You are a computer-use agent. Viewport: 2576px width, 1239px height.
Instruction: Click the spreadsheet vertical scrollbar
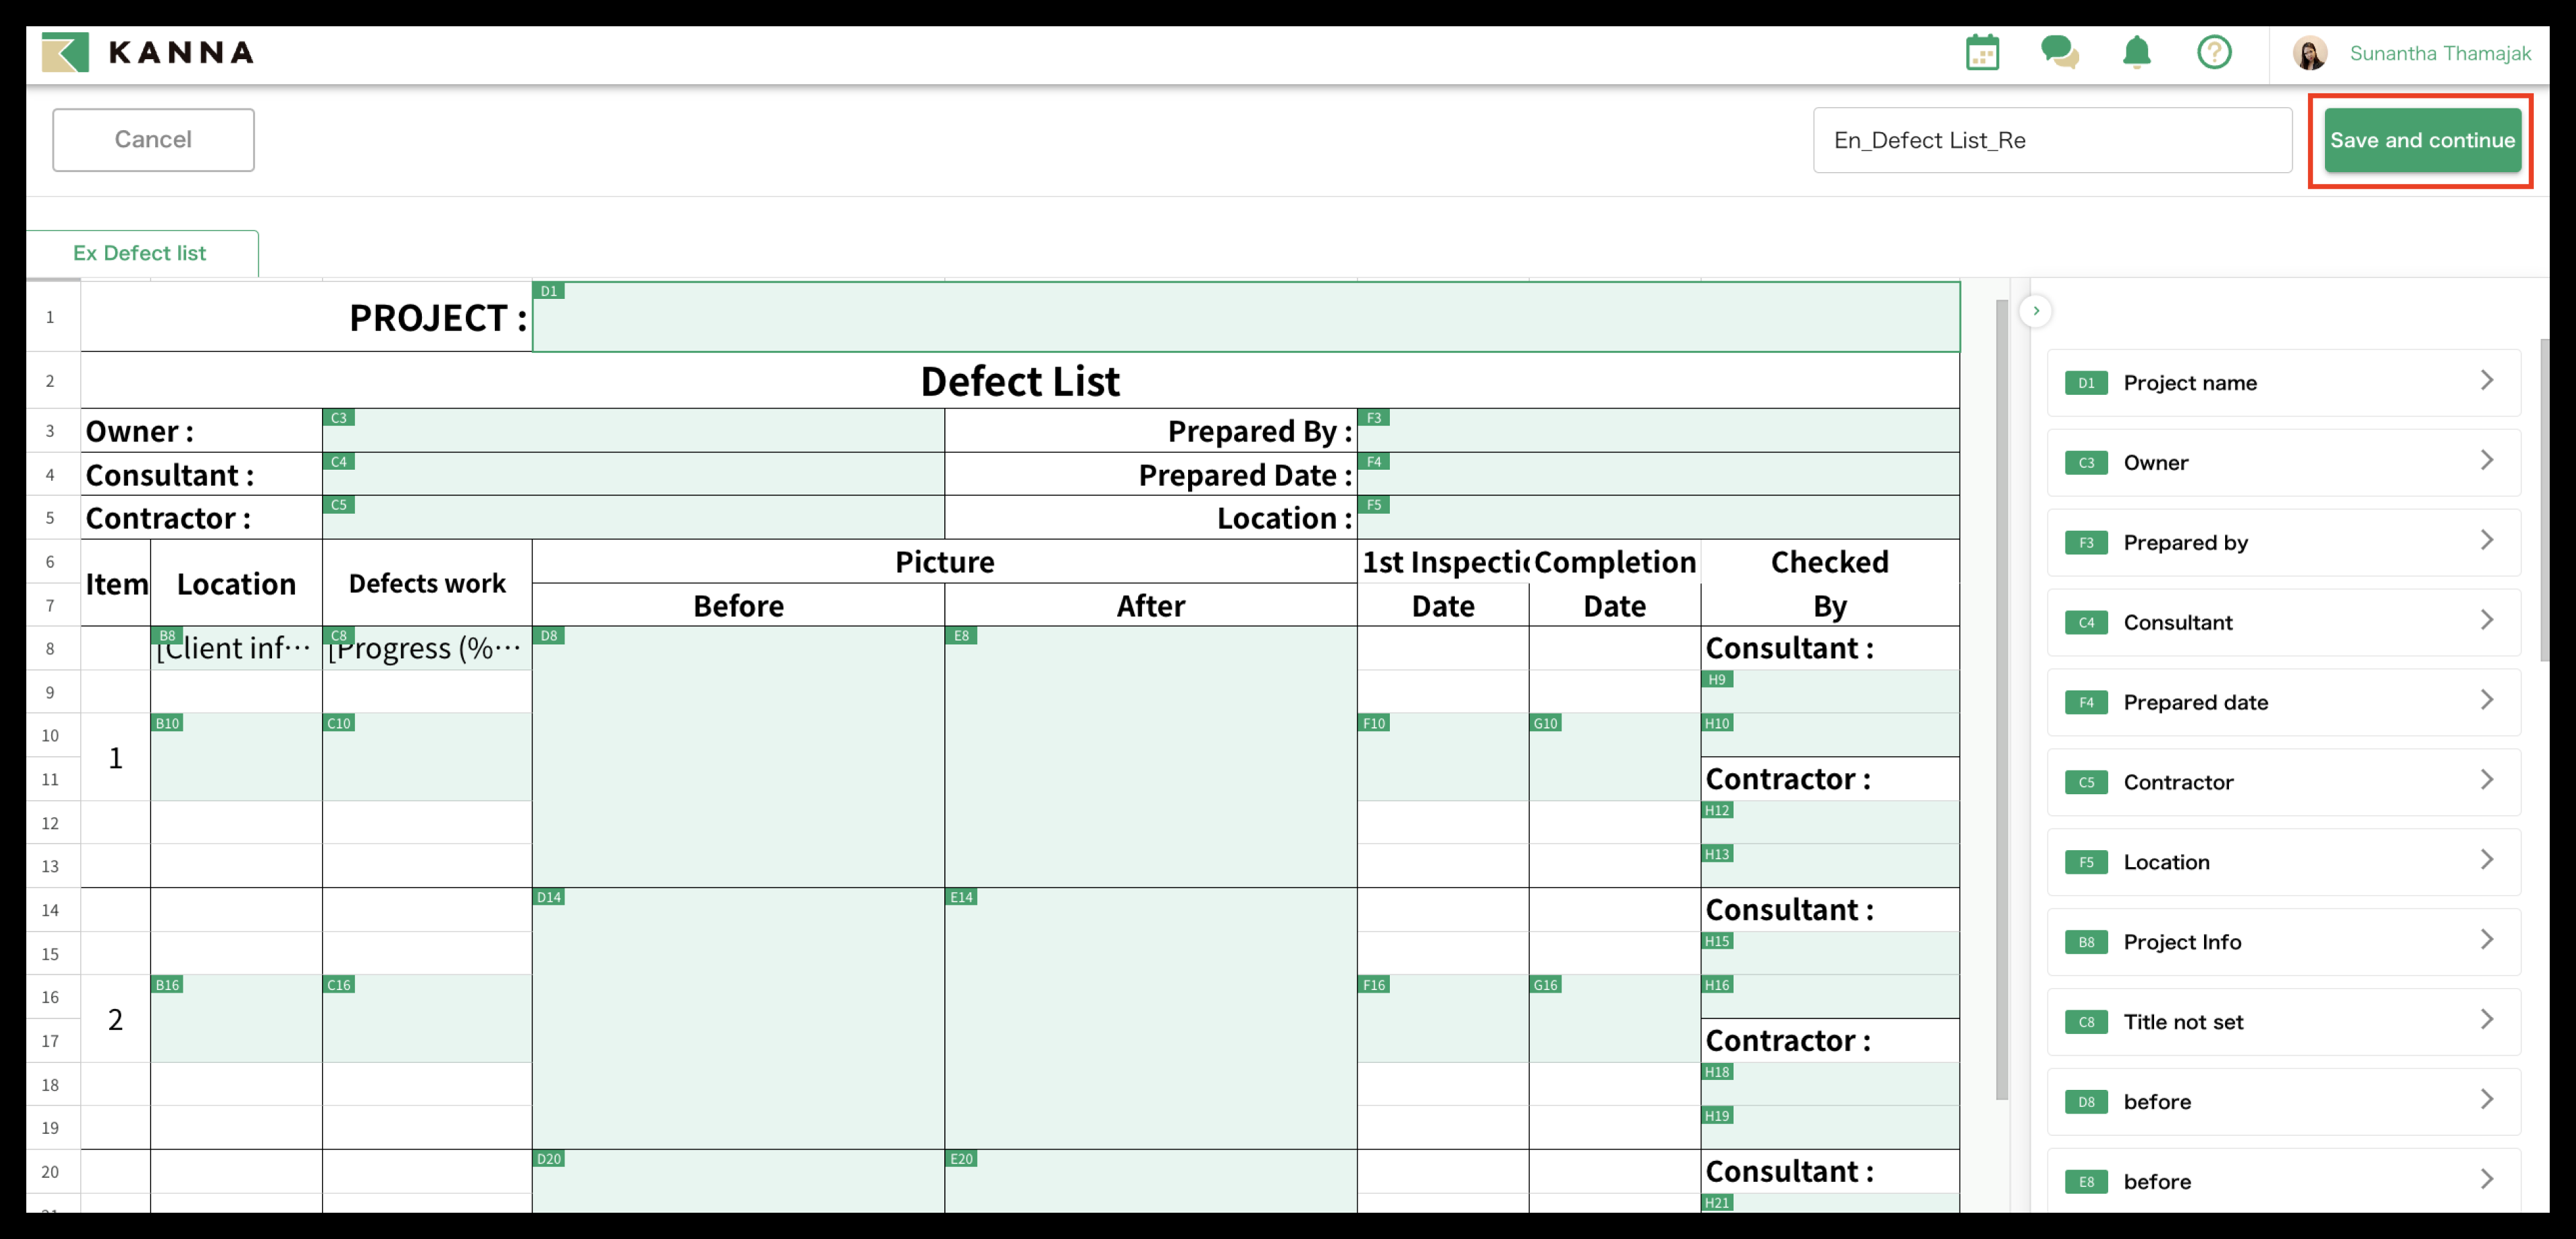(2001, 700)
